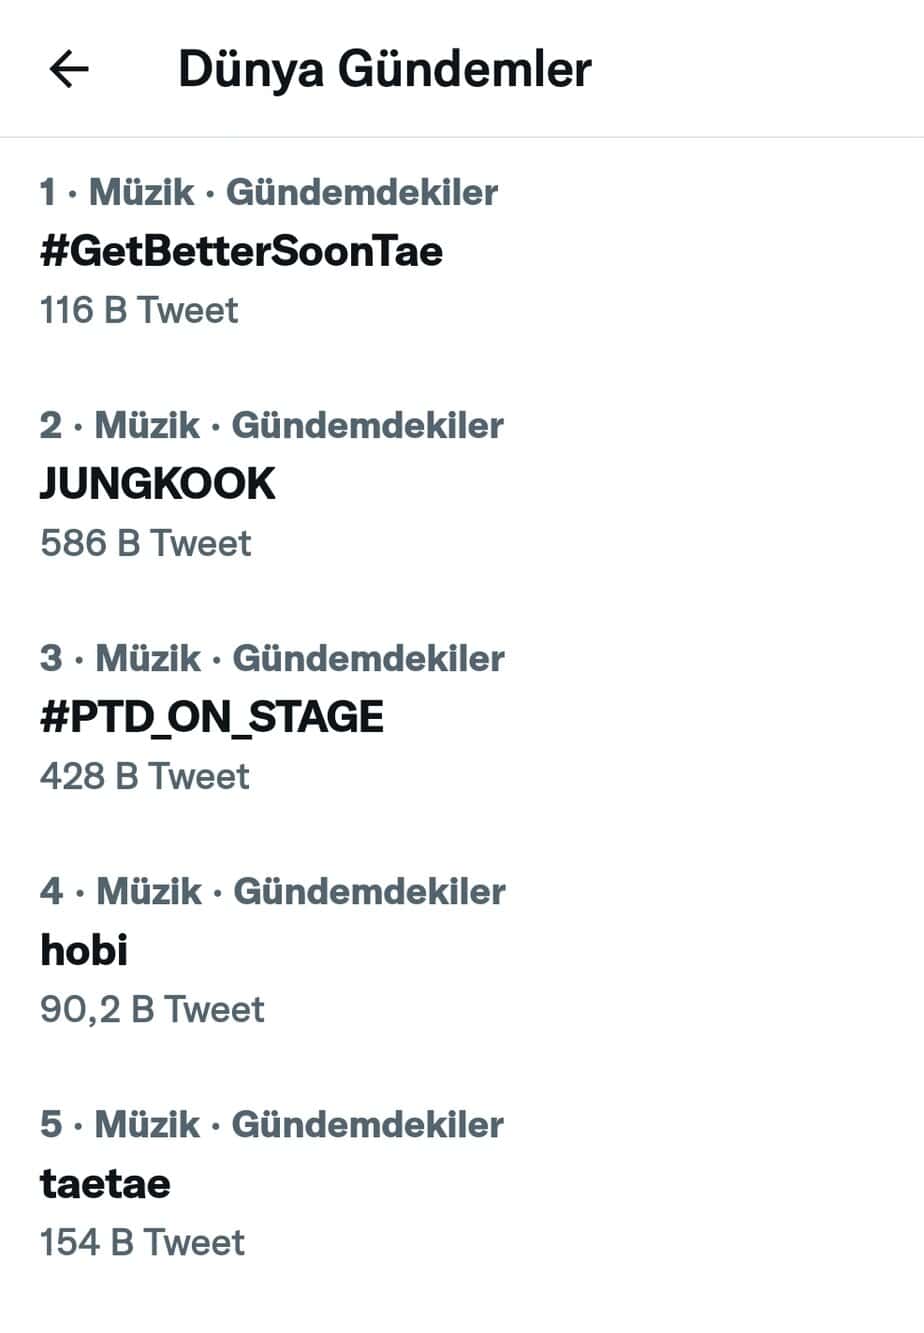Tap the 586 B Tweet count
This screenshot has width=924, height=1333.
146,543
